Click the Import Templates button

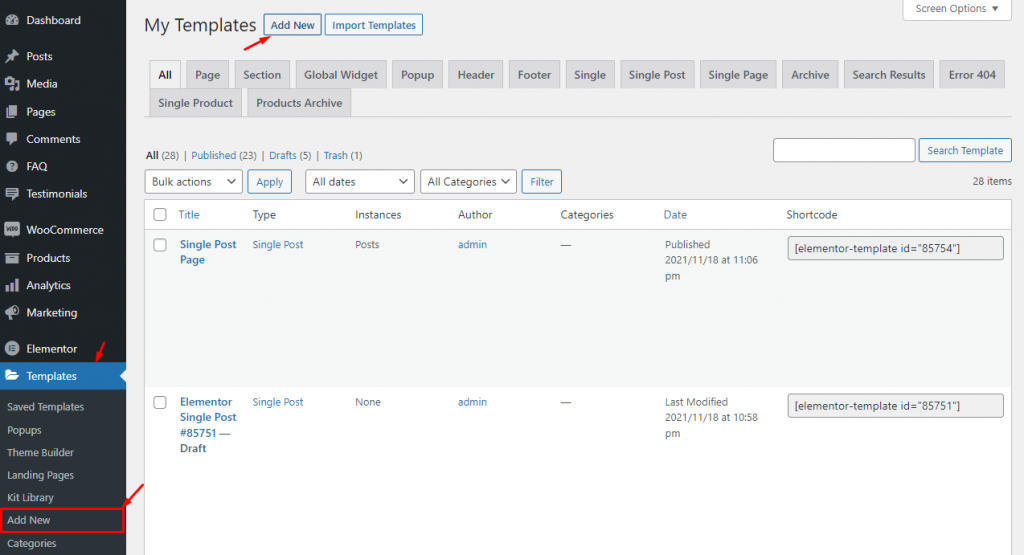(x=374, y=25)
